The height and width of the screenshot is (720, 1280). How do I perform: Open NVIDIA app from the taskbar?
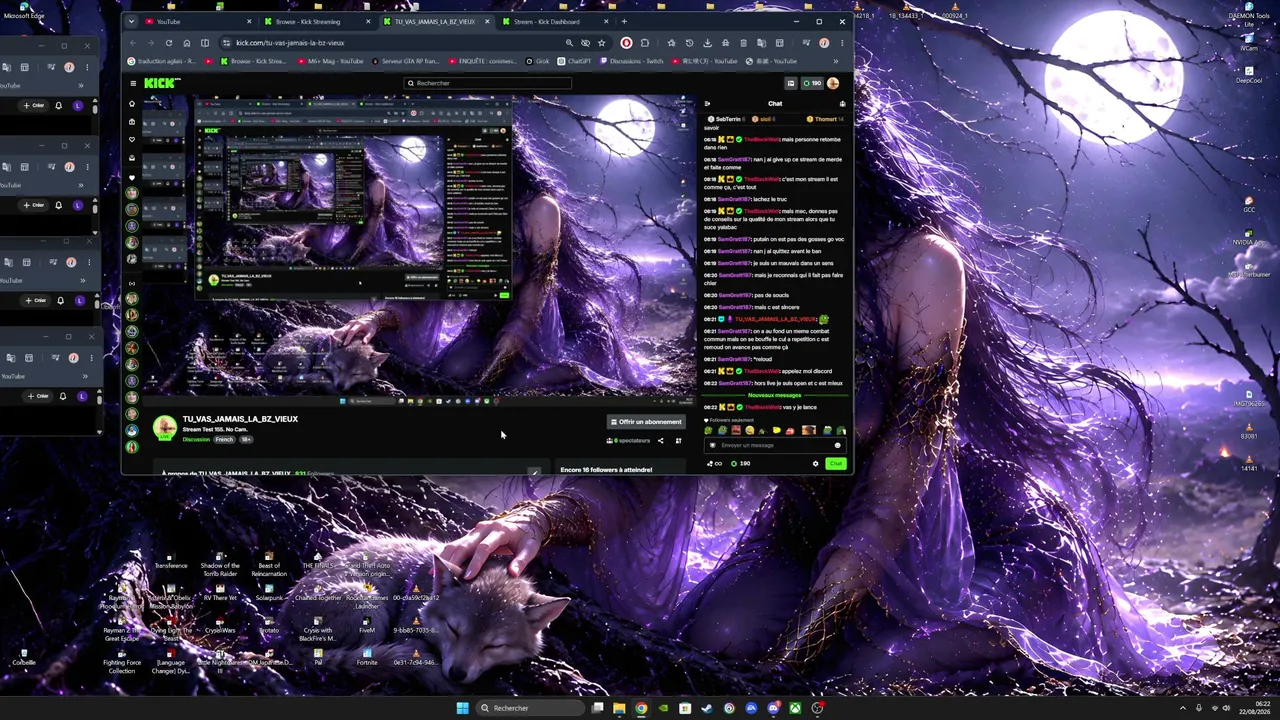click(x=663, y=708)
